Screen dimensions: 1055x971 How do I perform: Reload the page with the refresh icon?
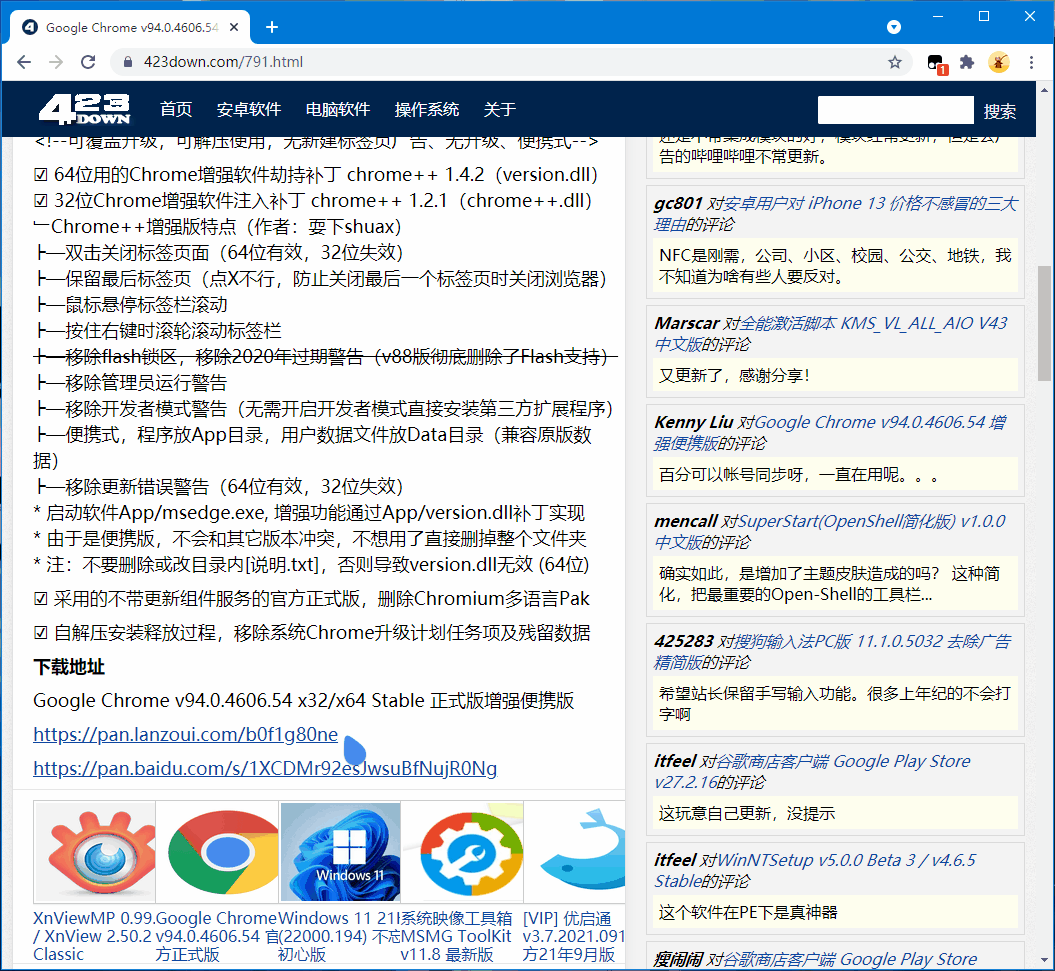pyautogui.click(x=88, y=62)
